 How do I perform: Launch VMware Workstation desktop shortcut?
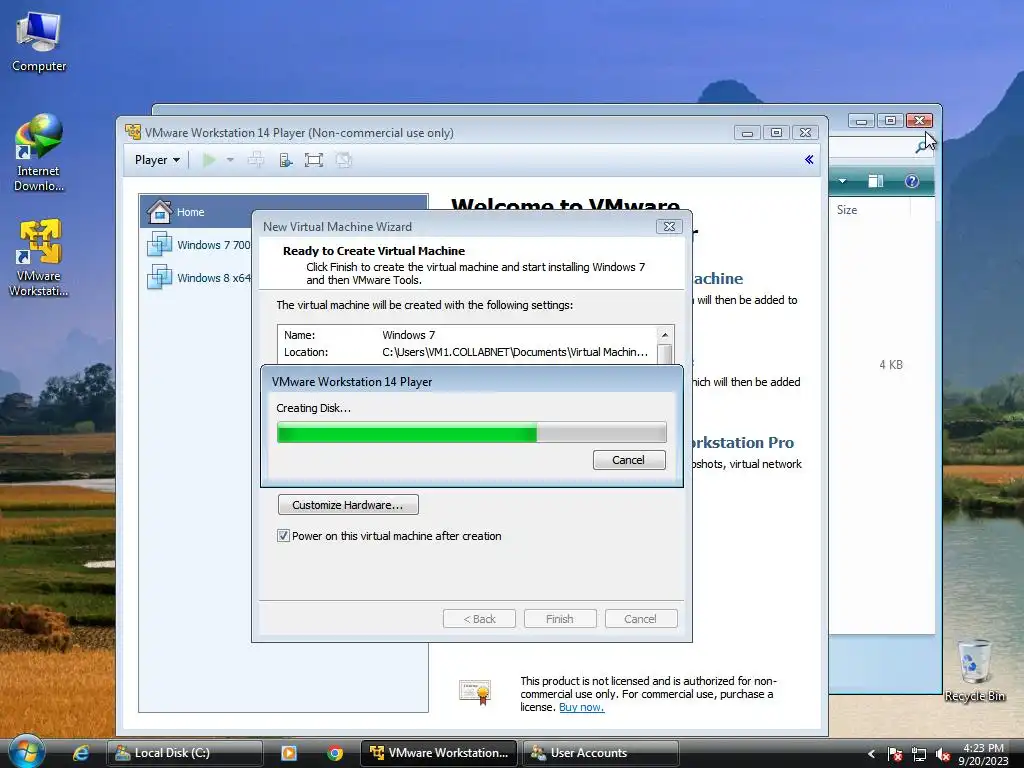(39, 258)
